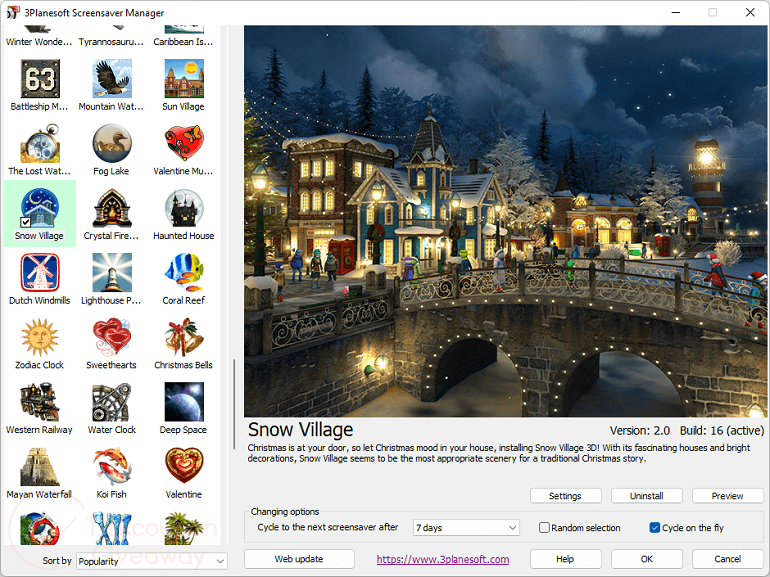Preview the Snow Village screensaver
This screenshot has width=770, height=577.
click(727, 496)
